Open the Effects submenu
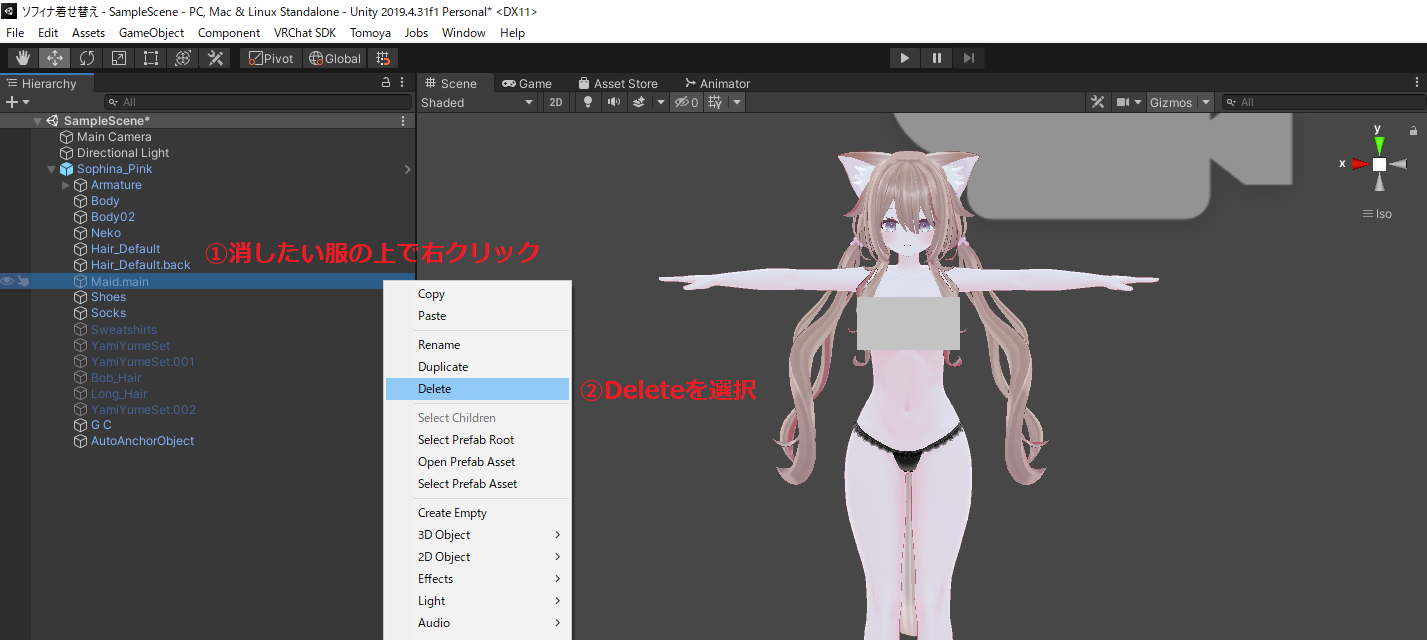Image resolution: width=1427 pixels, height=640 pixels. [x=477, y=579]
